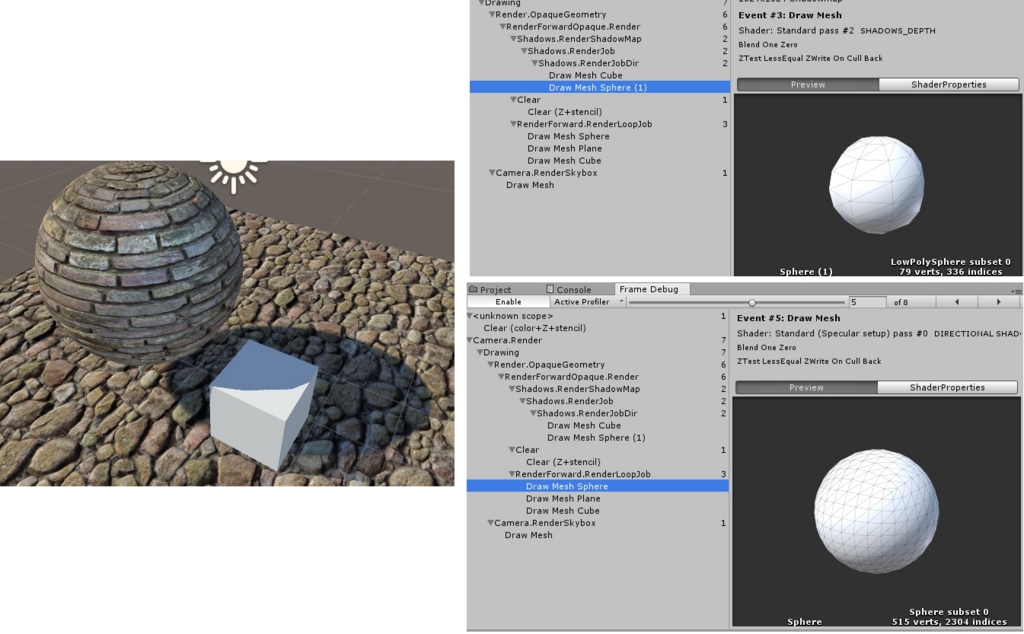Click the frame event slider handle

(x=752, y=302)
